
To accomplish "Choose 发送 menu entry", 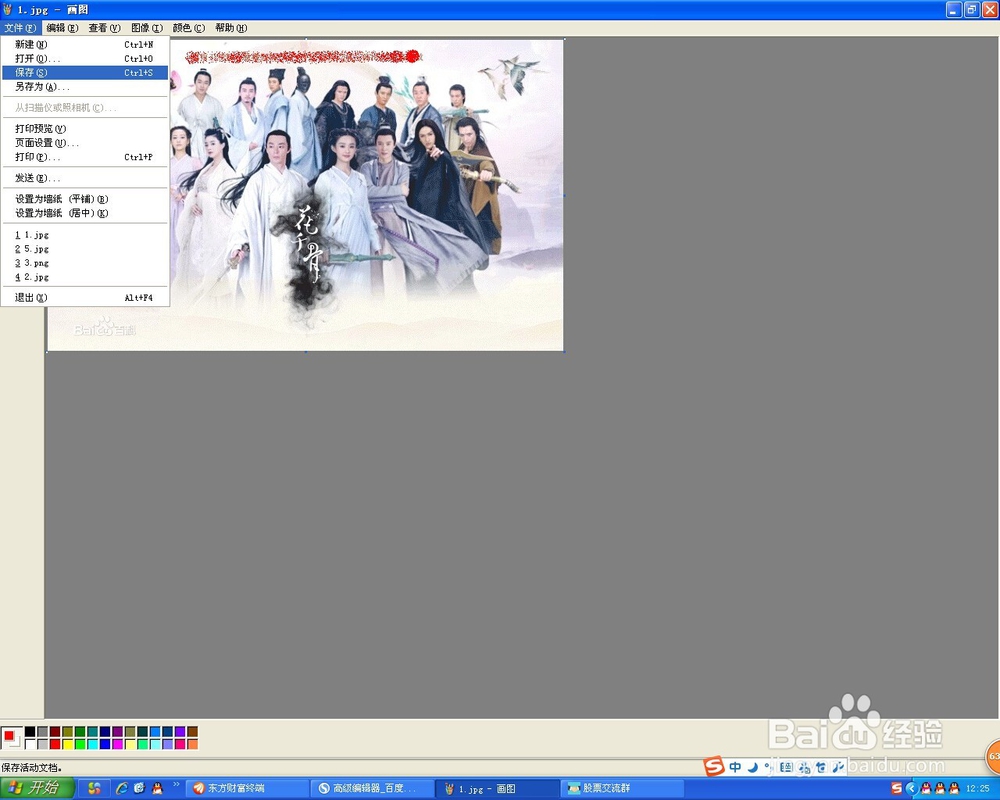I will [85, 178].
